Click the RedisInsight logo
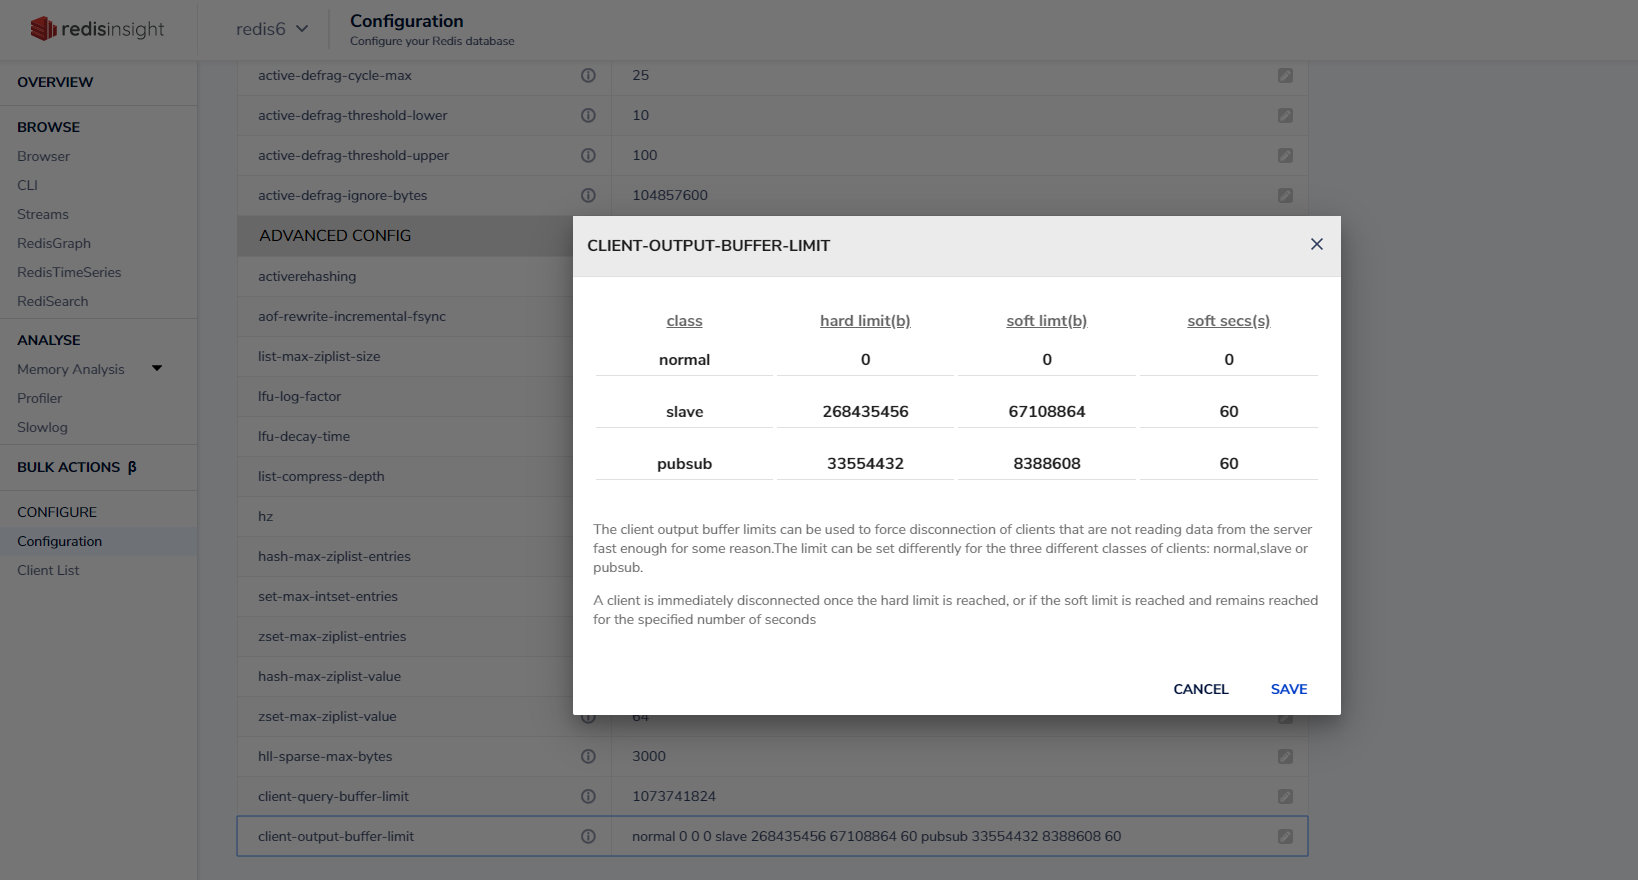The image size is (1638, 880). coord(97,29)
